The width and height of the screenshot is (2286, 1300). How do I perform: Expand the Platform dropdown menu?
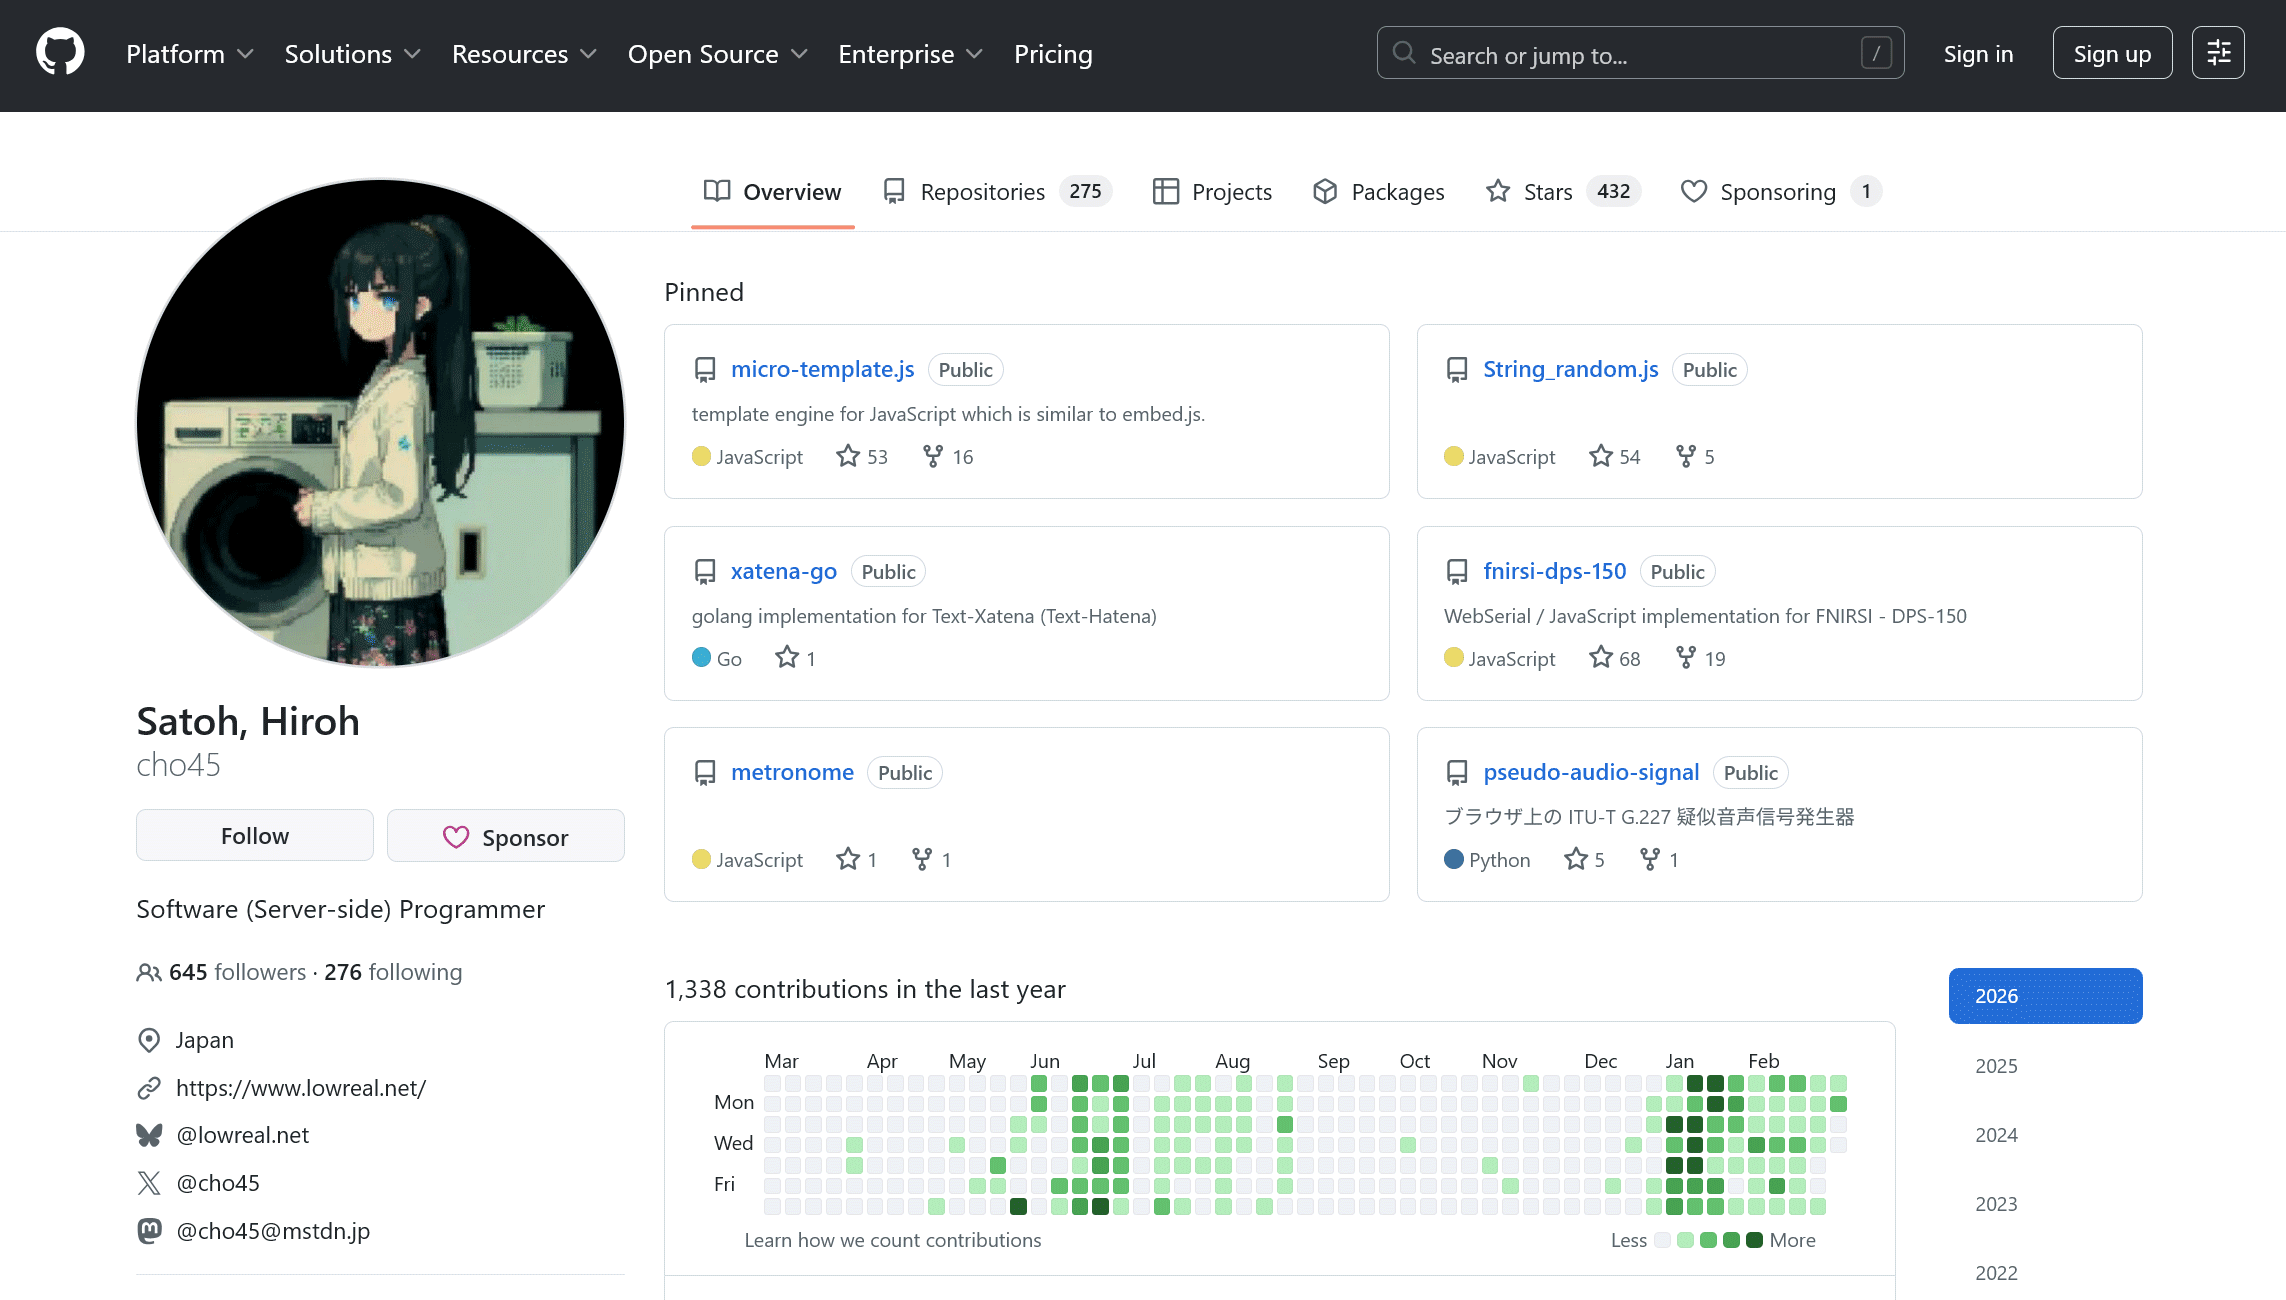(x=190, y=54)
